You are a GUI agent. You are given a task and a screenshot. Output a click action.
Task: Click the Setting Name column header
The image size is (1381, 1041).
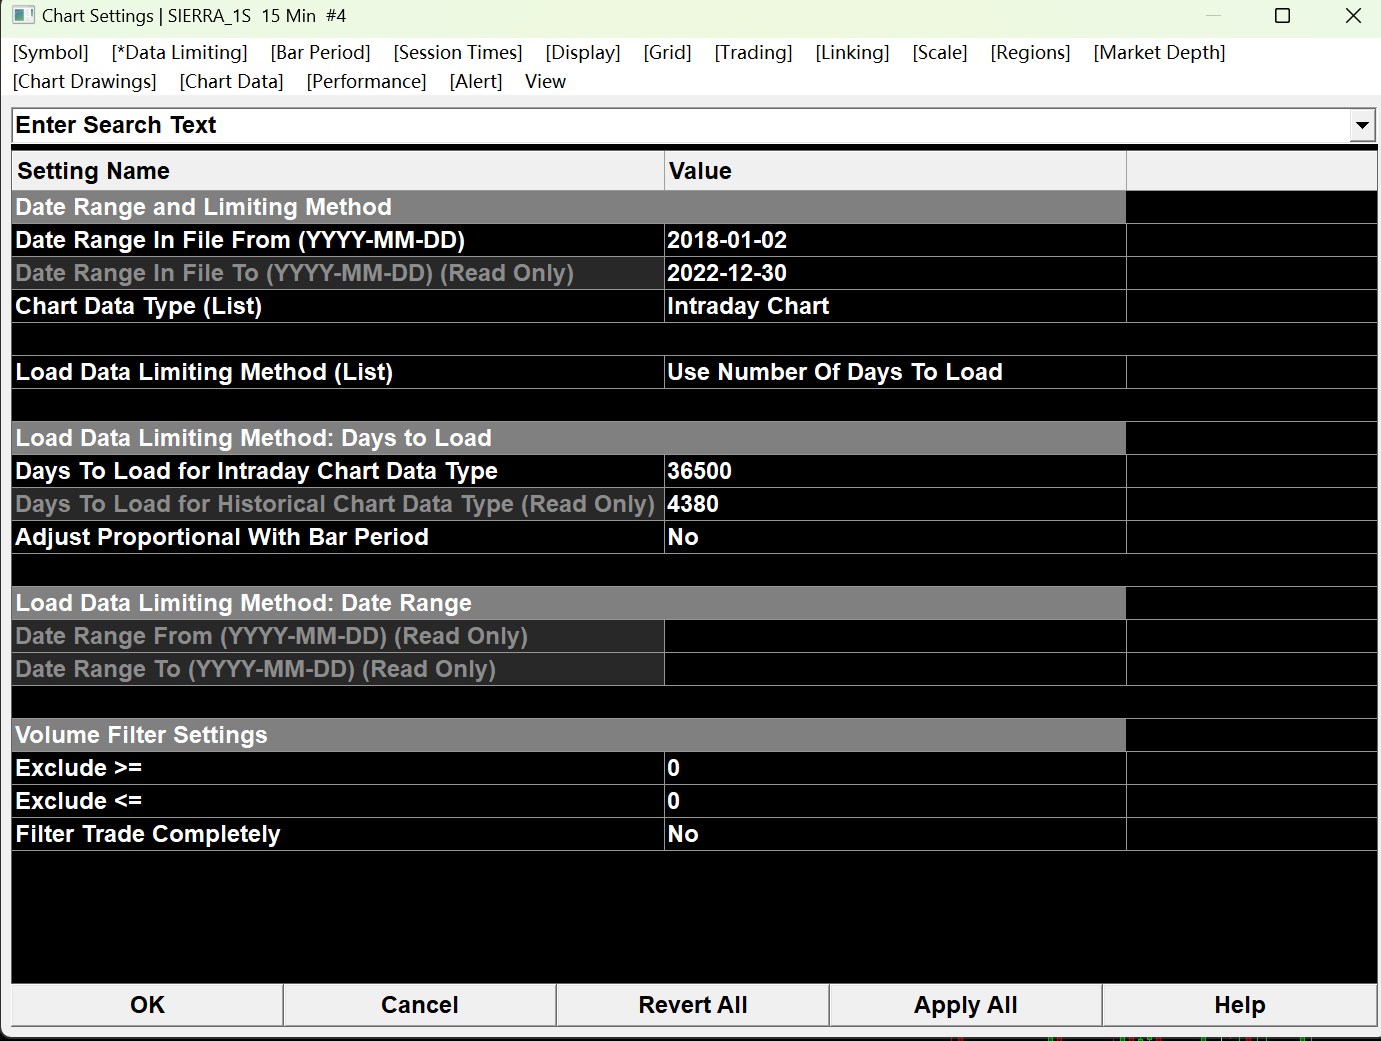pos(338,171)
